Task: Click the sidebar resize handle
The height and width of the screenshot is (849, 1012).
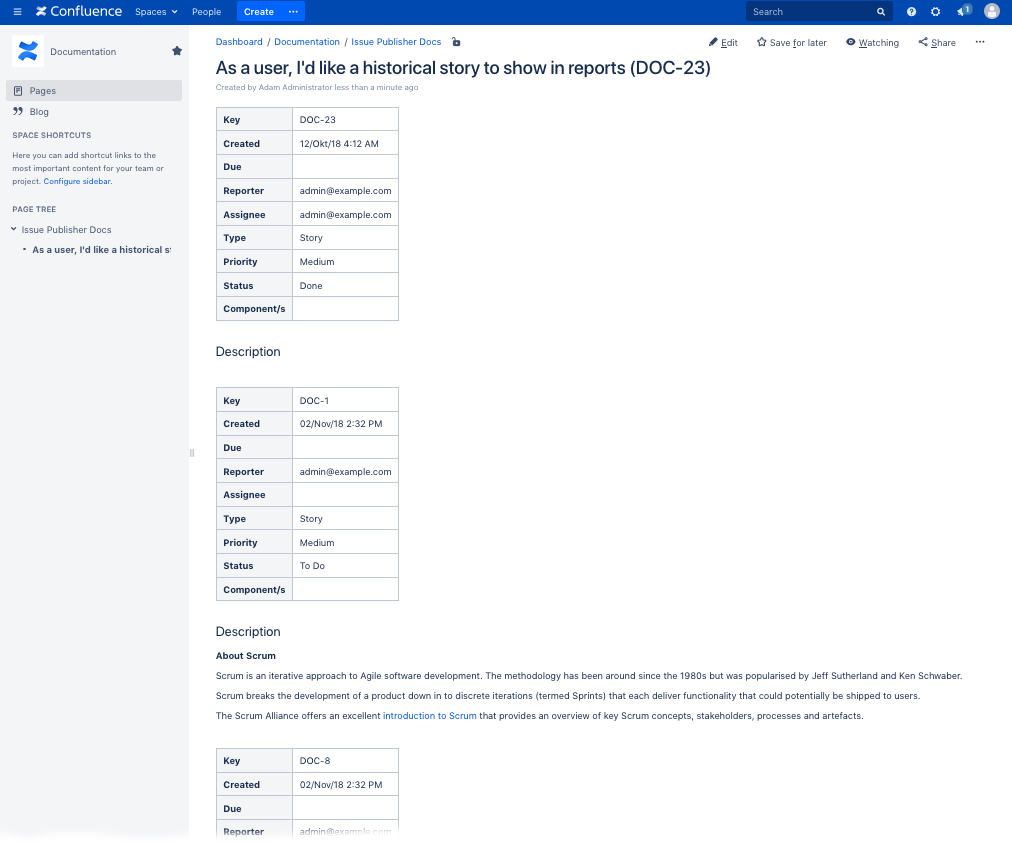Action: click(x=191, y=453)
